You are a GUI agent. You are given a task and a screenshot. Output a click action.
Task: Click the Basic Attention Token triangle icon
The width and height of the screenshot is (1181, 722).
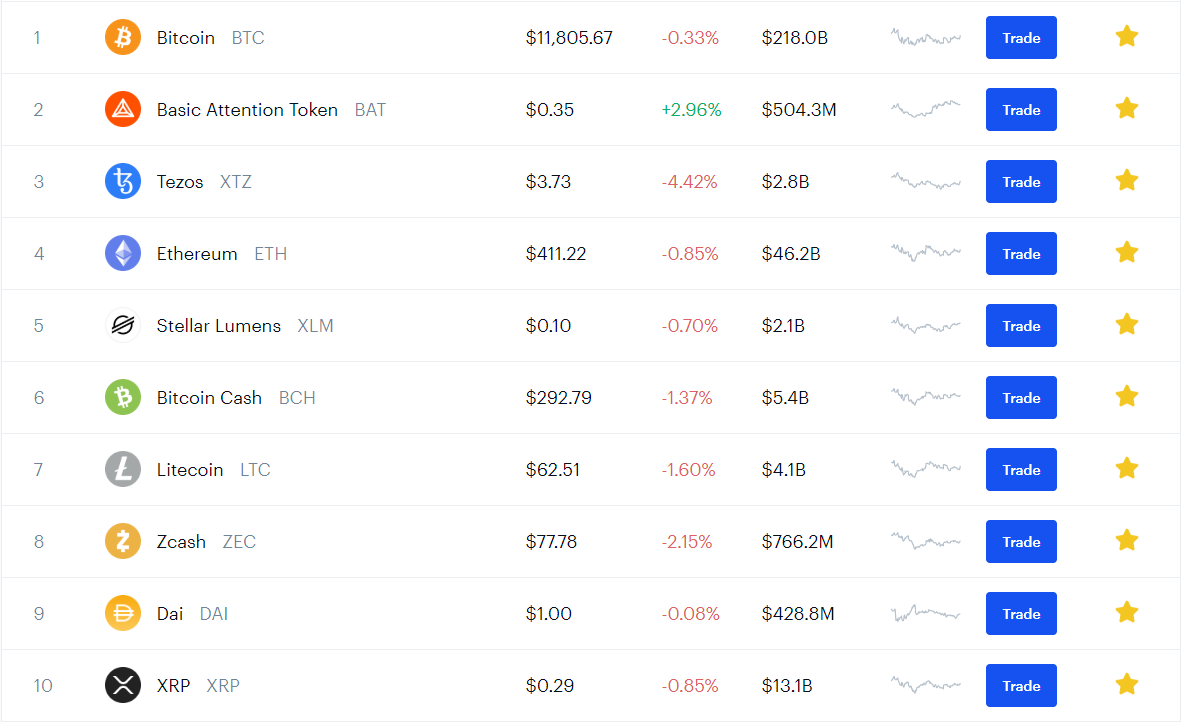click(x=123, y=109)
